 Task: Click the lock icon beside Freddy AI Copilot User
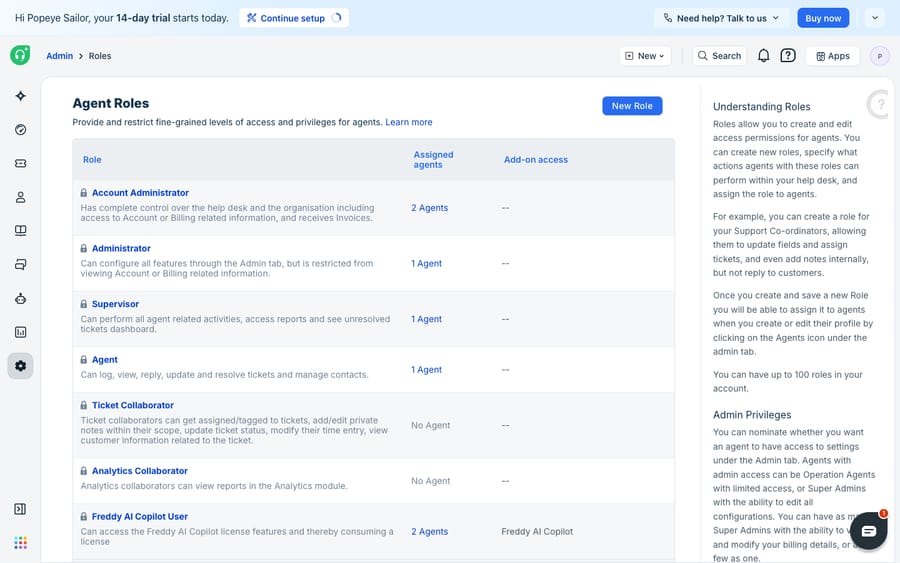point(84,517)
